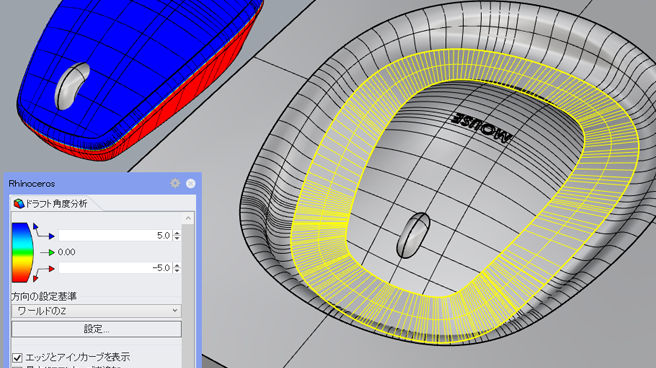Click the green zero-angle arrow marker
Viewport: 656px width, 368px height.
51,252
